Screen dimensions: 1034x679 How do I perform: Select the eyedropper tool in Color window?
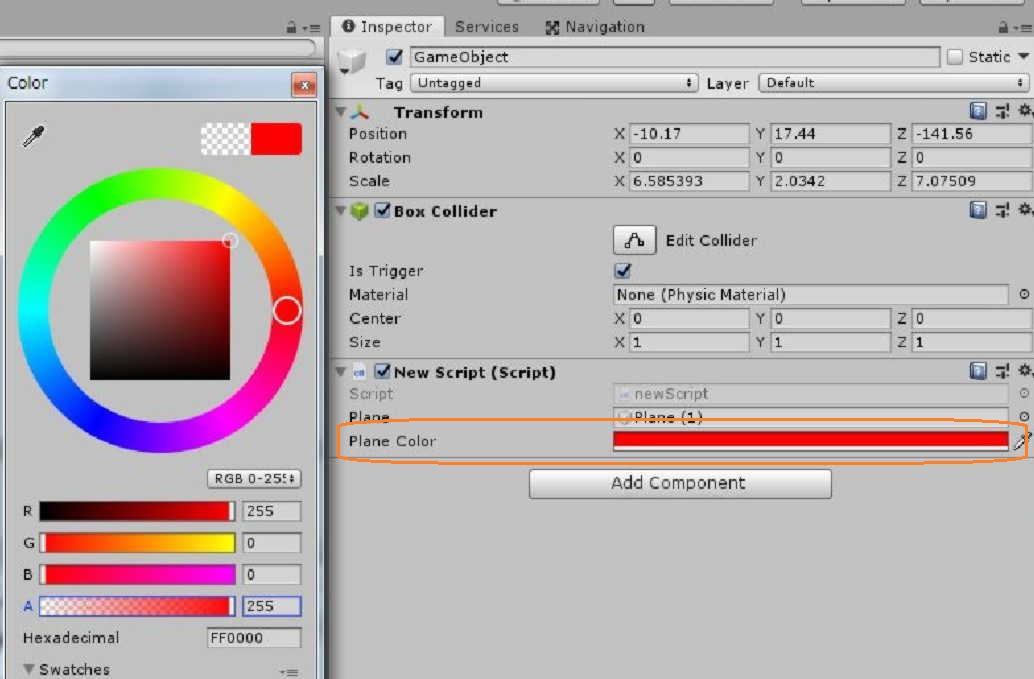pyautogui.click(x=34, y=137)
